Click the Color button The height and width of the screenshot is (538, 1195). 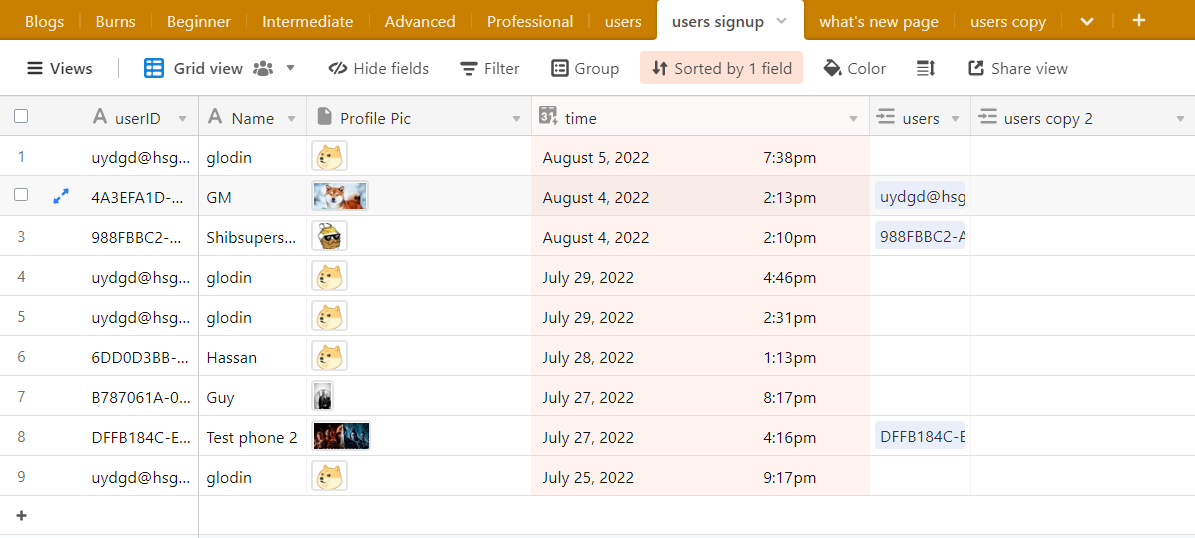pos(854,69)
